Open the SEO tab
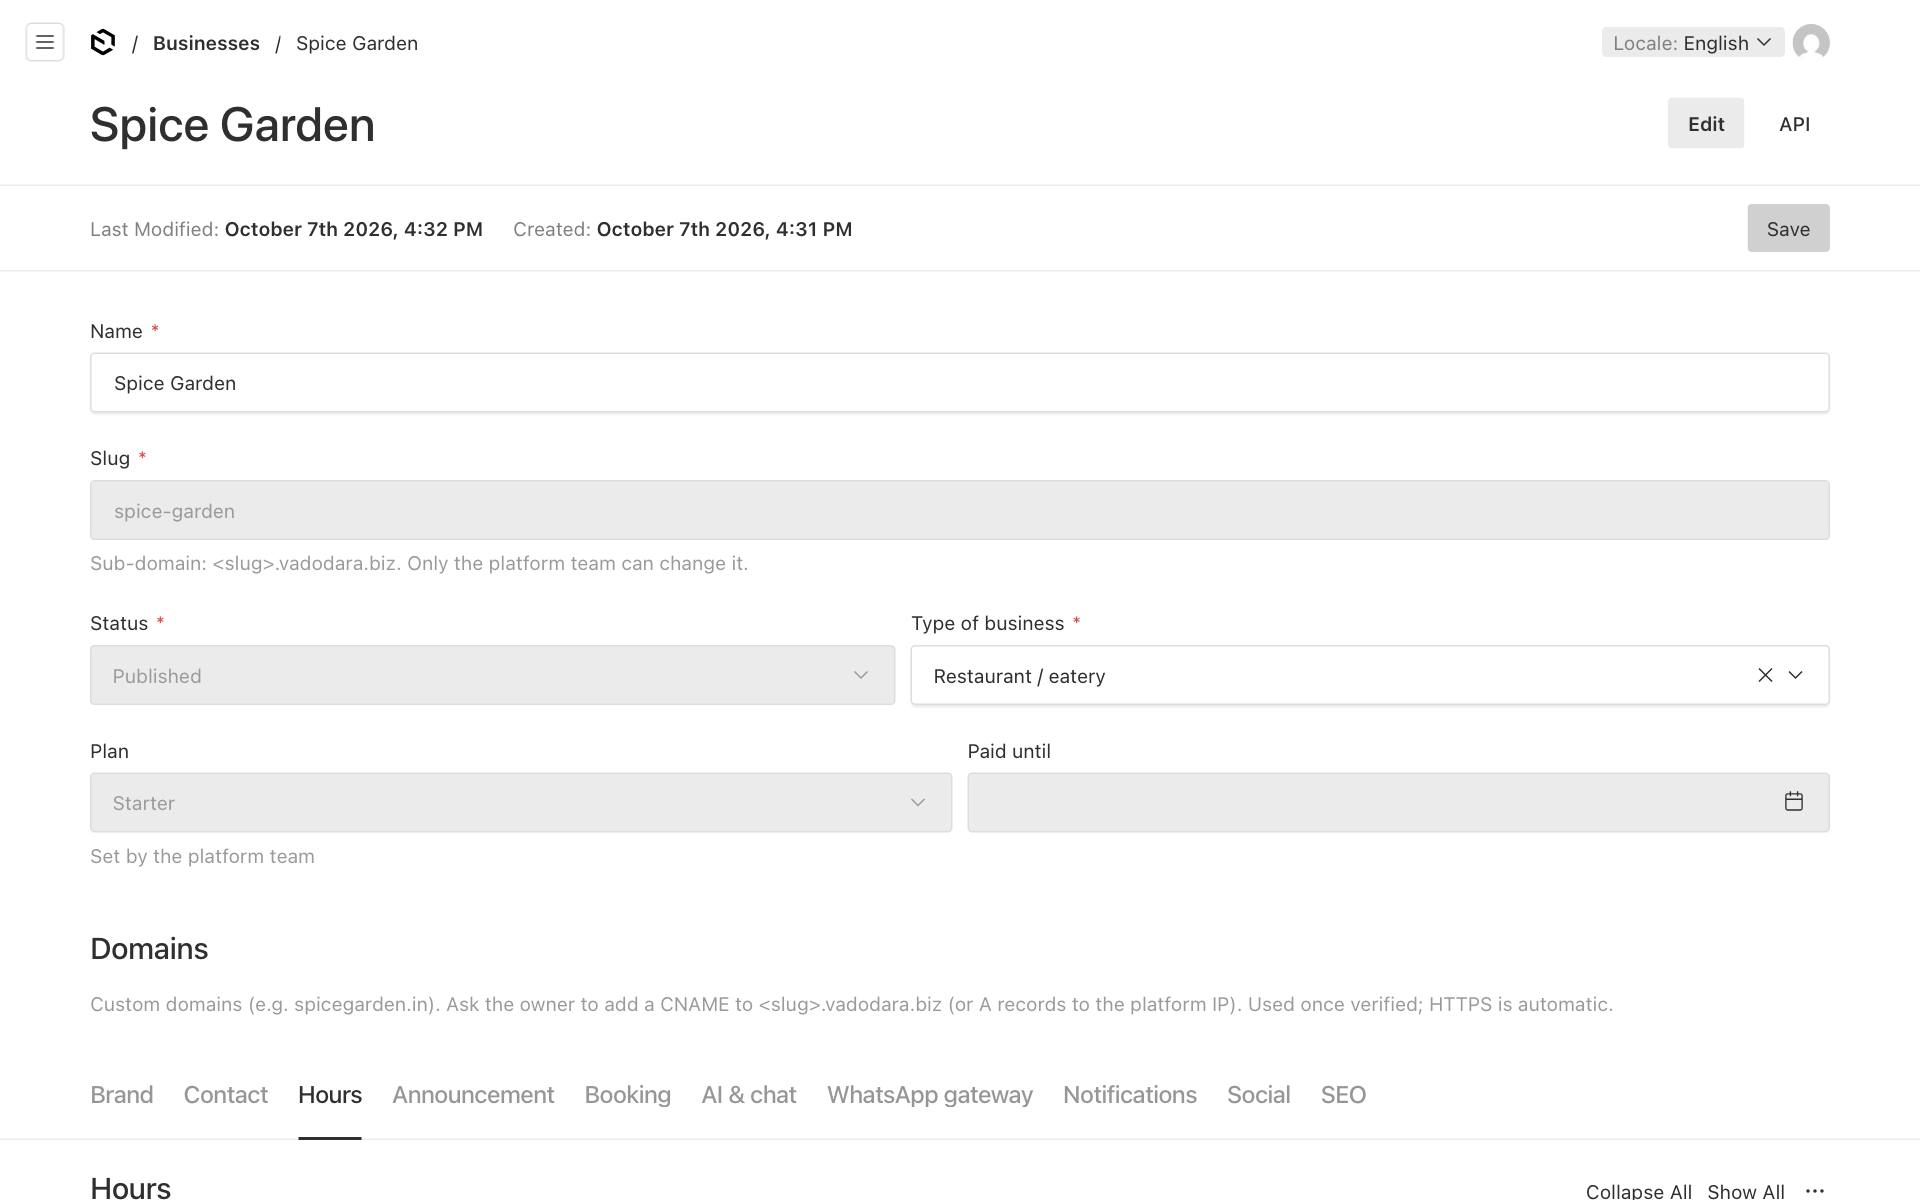 pyautogui.click(x=1343, y=1095)
